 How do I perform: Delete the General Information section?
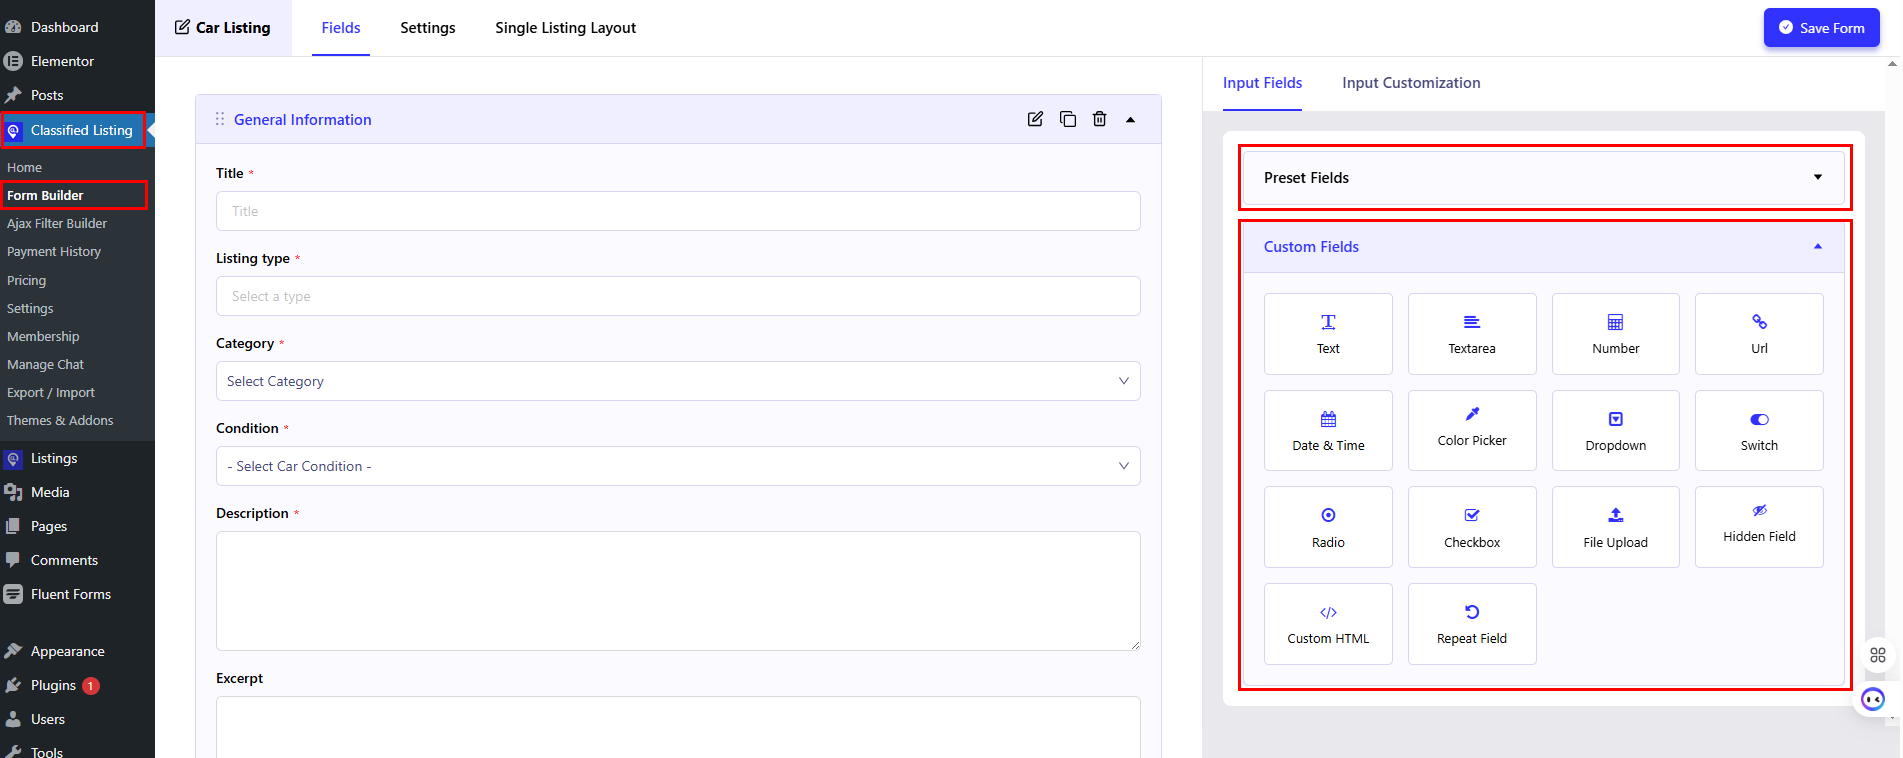point(1100,119)
